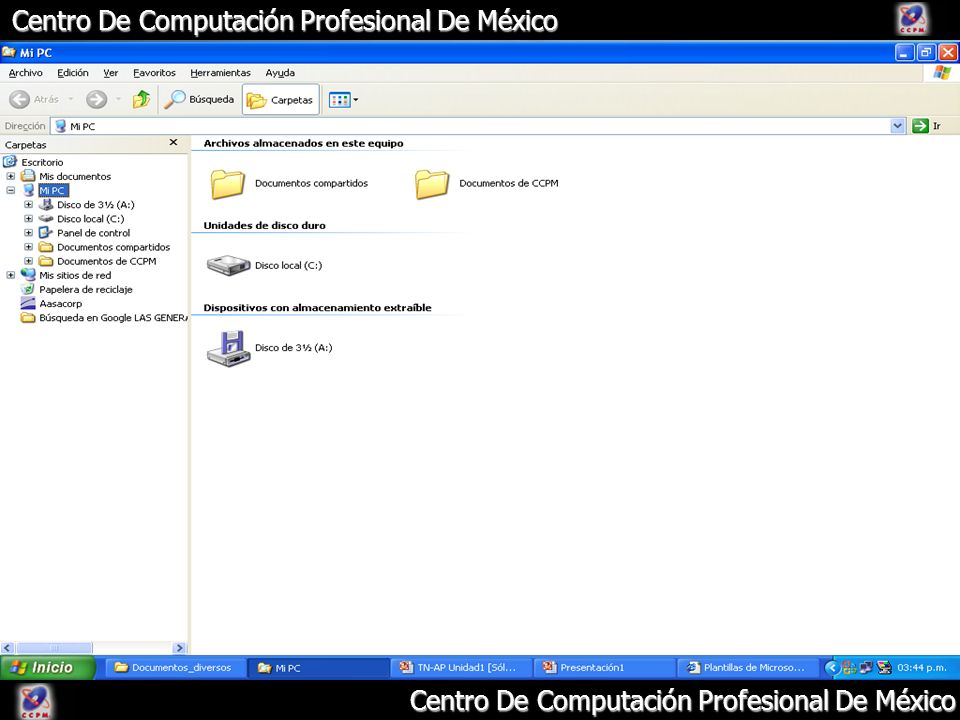The width and height of the screenshot is (960, 720).
Task: Minimize the Mi PC window
Action: point(904,53)
